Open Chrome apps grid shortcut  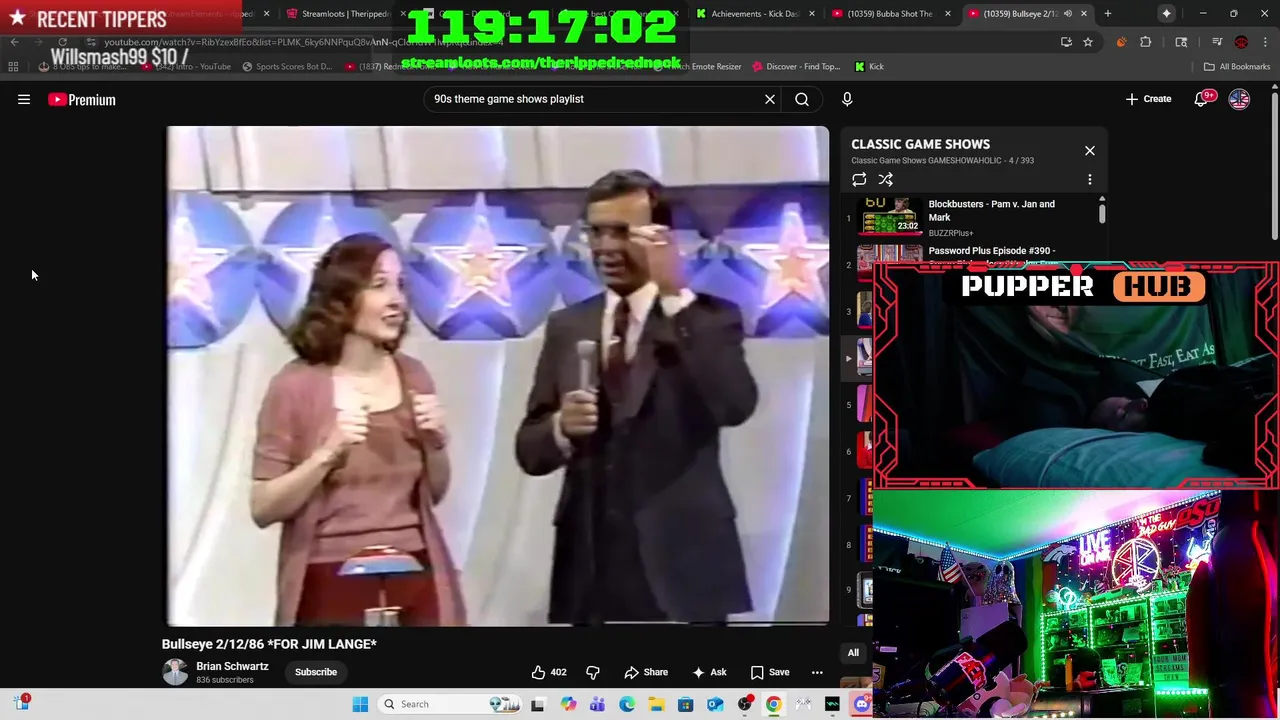click(13, 67)
